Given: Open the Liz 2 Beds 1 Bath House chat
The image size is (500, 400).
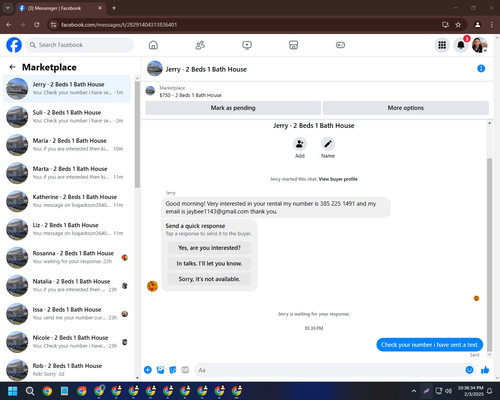Looking at the screenshot, I should pos(67,229).
